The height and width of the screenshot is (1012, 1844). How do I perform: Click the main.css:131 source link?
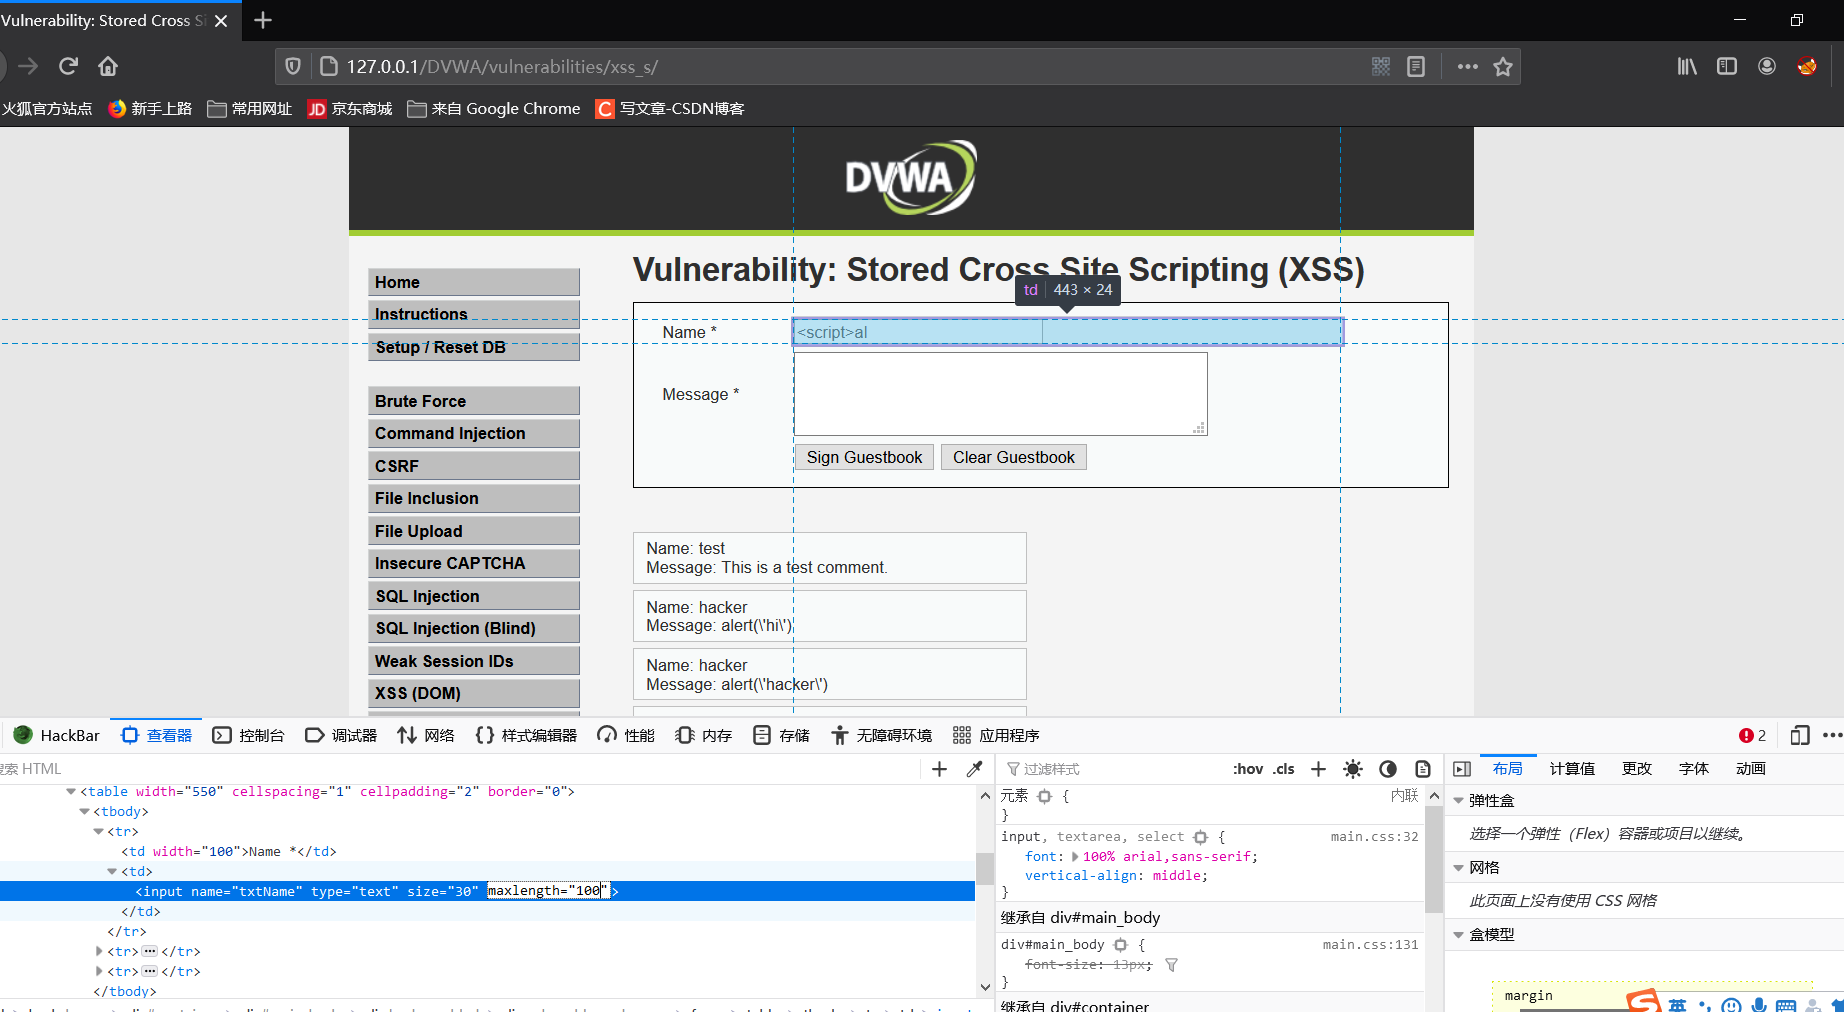click(1370, 945)
